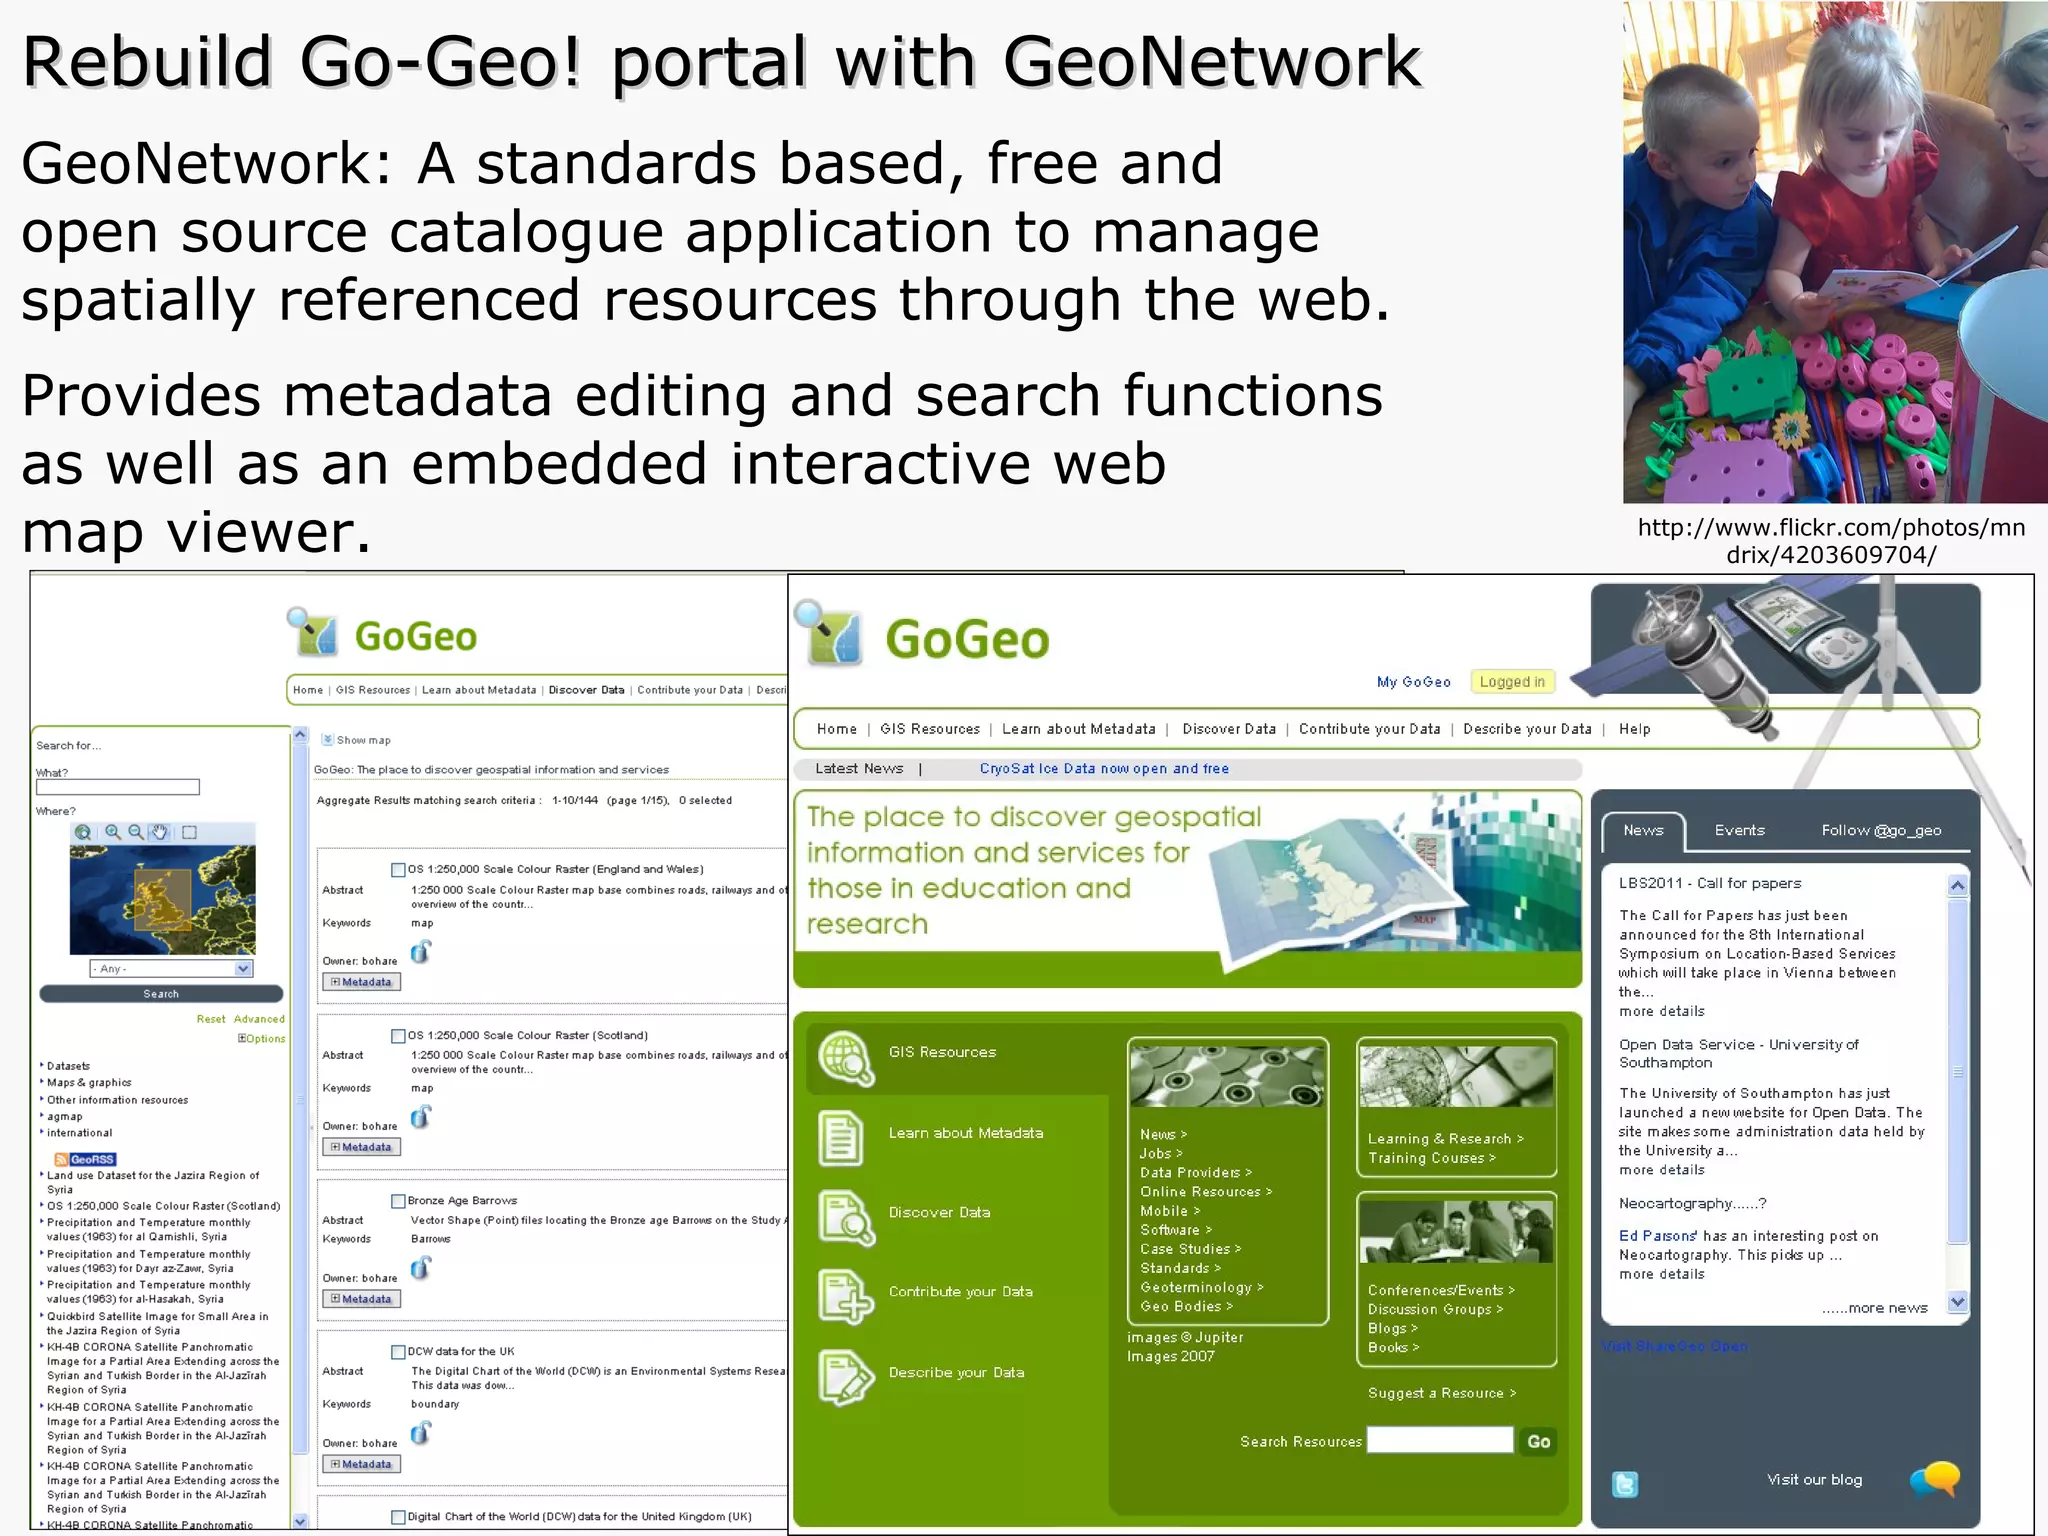This screenshot has height=1536, width=2048.
Task: Activate the pan hand tool
Action: click(x=159, y=832)
